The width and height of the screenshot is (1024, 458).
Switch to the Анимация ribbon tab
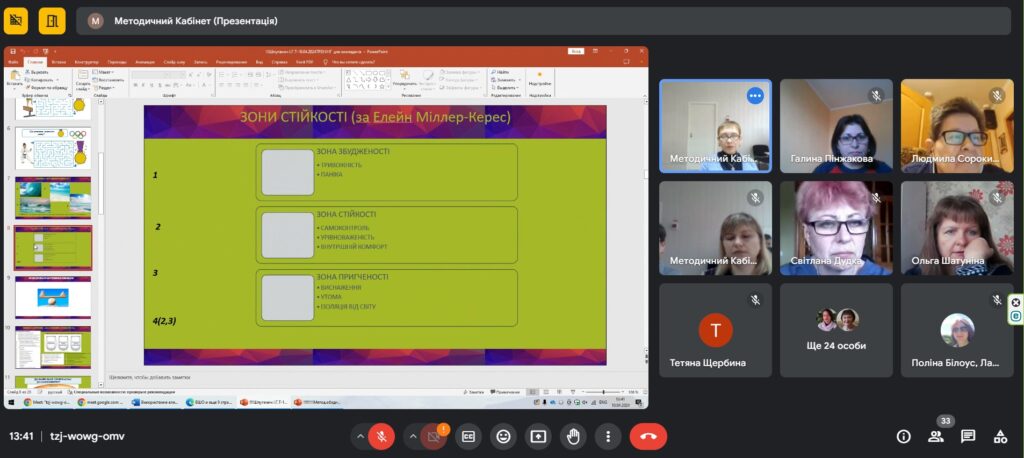[x=144, y=62]
